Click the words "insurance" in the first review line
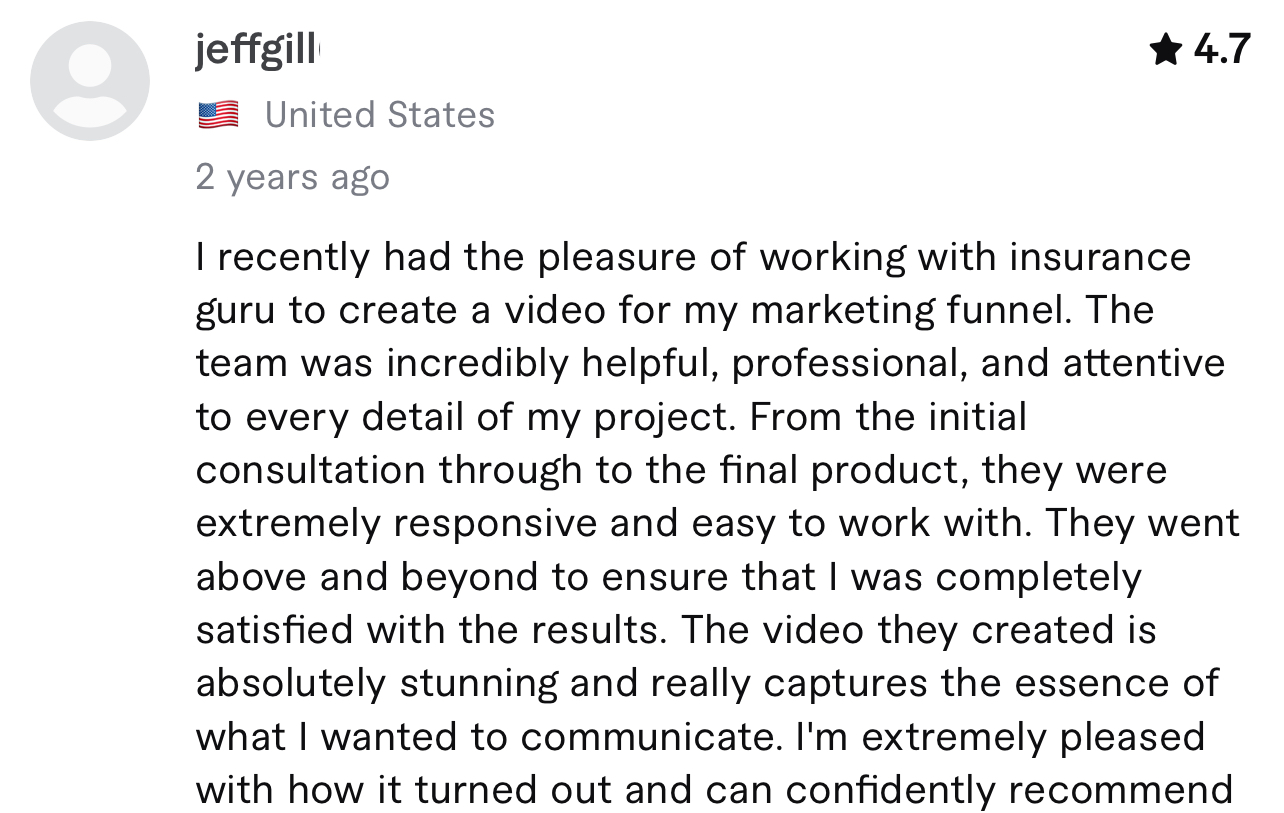The width and height of the screenshot is (1284, 813). point(1099,257)
